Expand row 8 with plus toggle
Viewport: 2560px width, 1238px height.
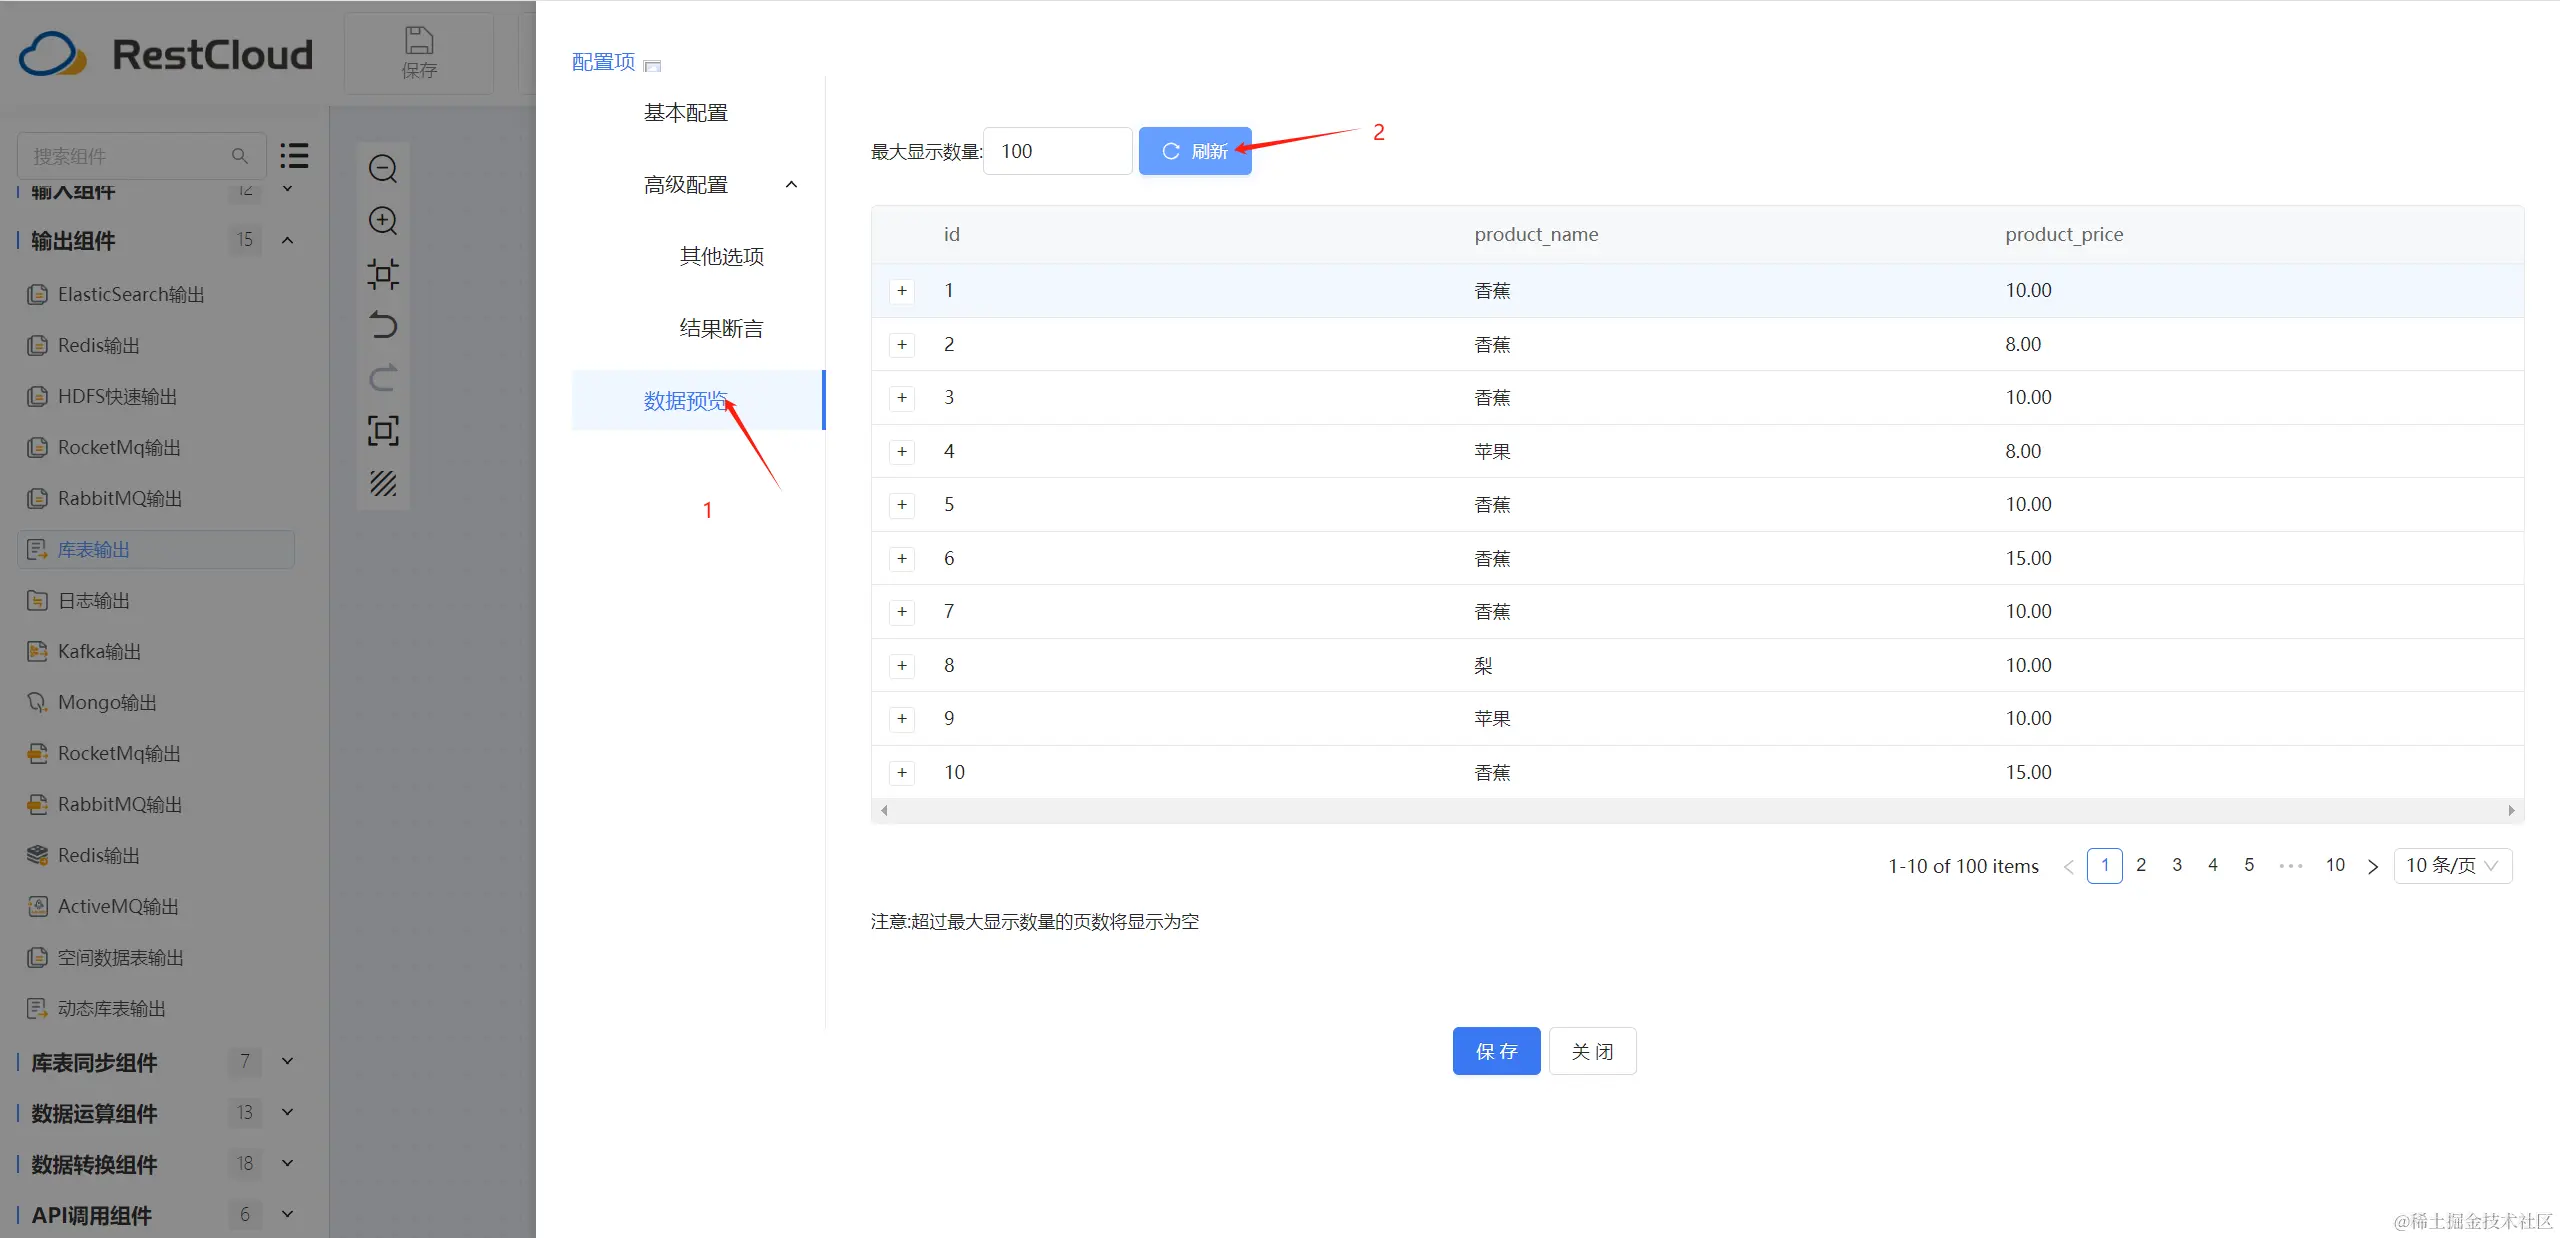tap(902, 666)
